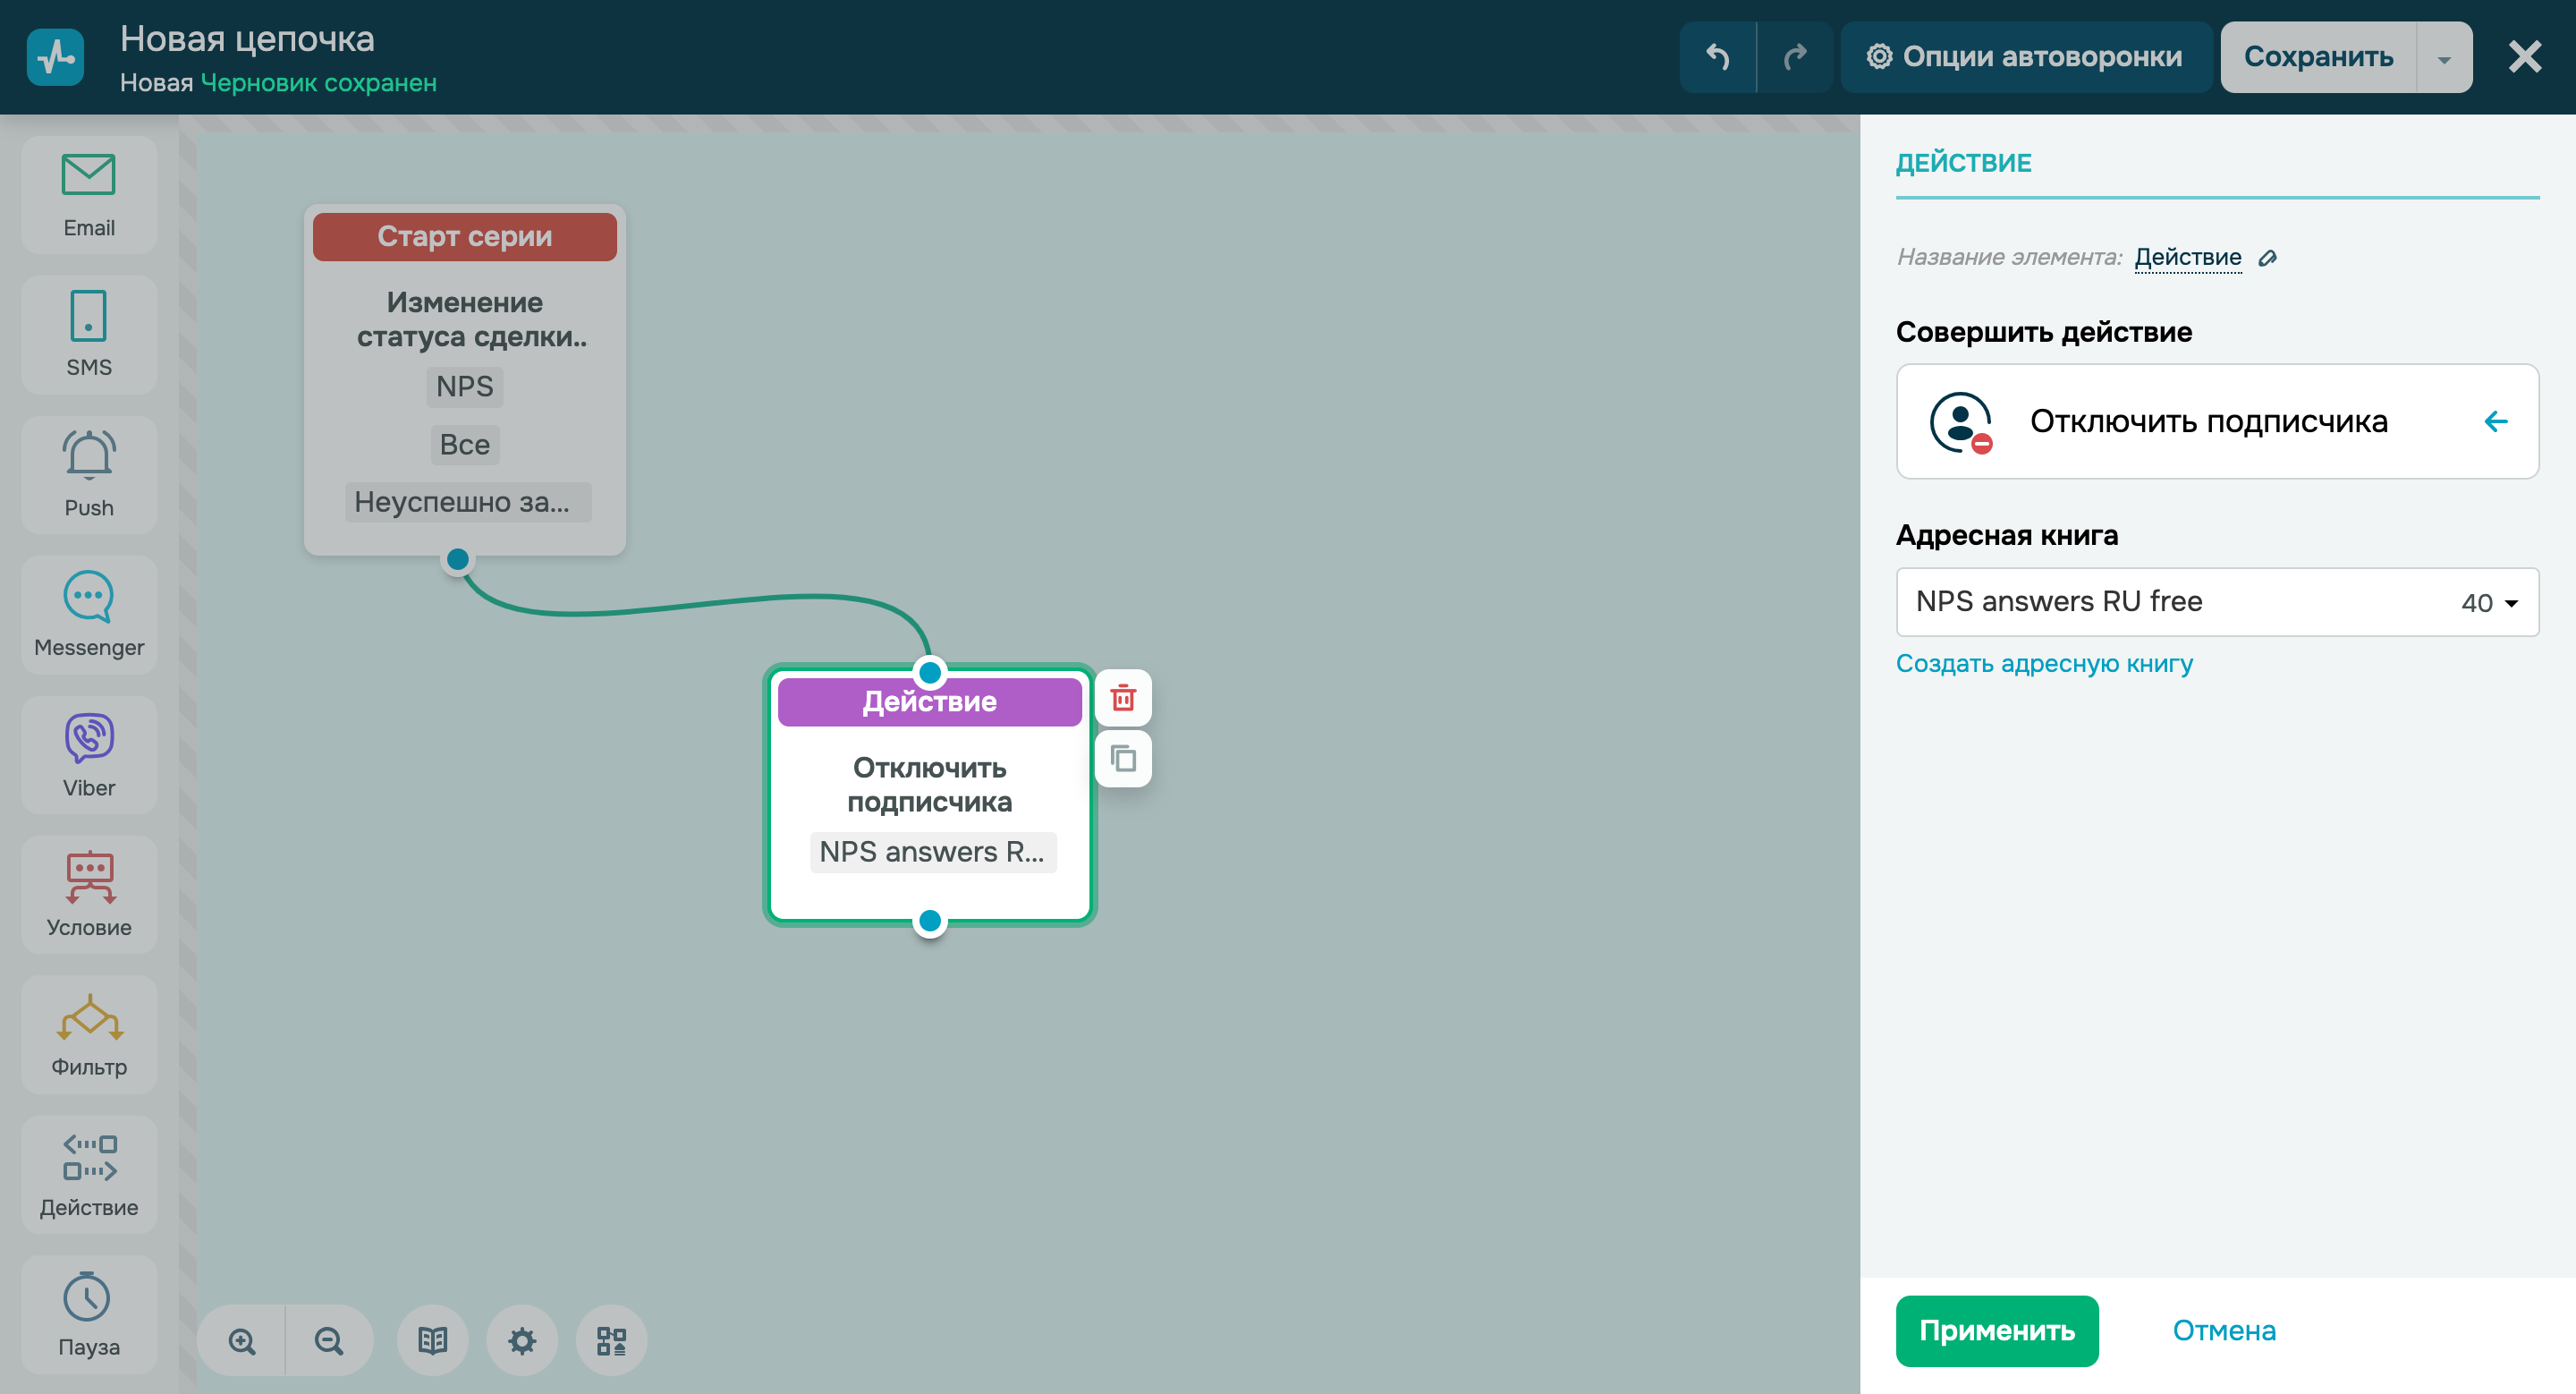
Task: Duplicate the Действие node with copy icon
Action: tap(1123, 759)
